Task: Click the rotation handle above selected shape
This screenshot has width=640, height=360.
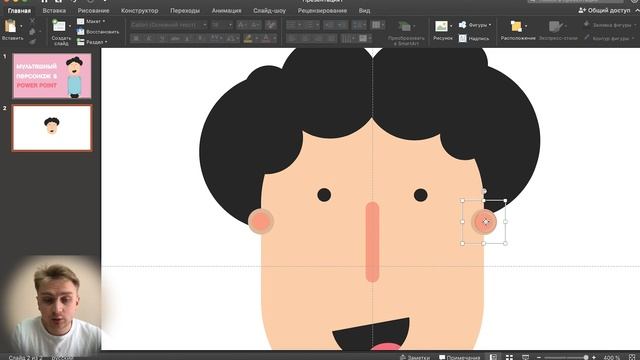Action: pos(484,191)
